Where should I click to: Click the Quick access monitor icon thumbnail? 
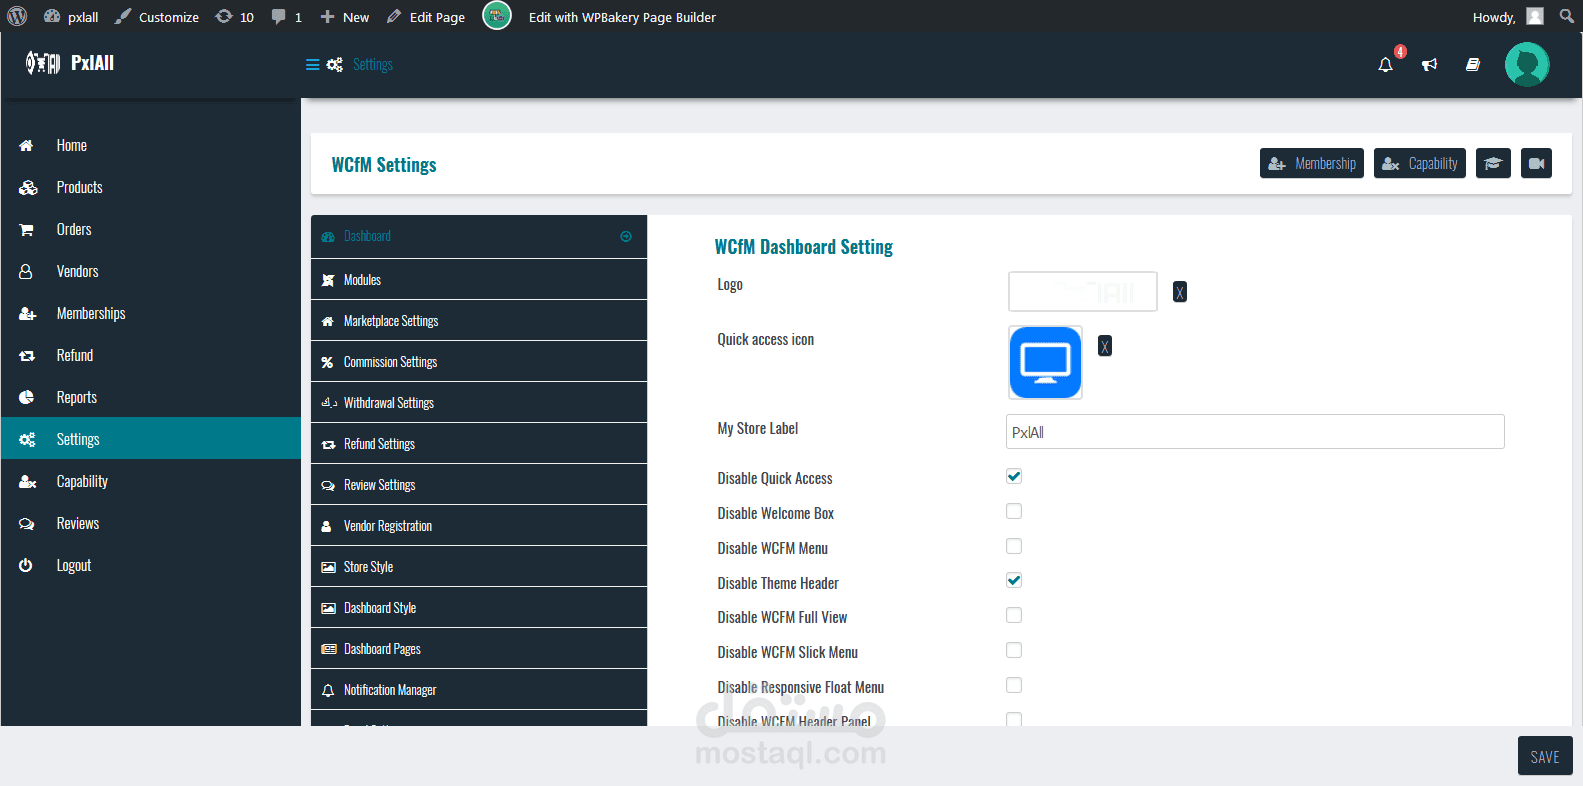click(x=1045, y=362)
